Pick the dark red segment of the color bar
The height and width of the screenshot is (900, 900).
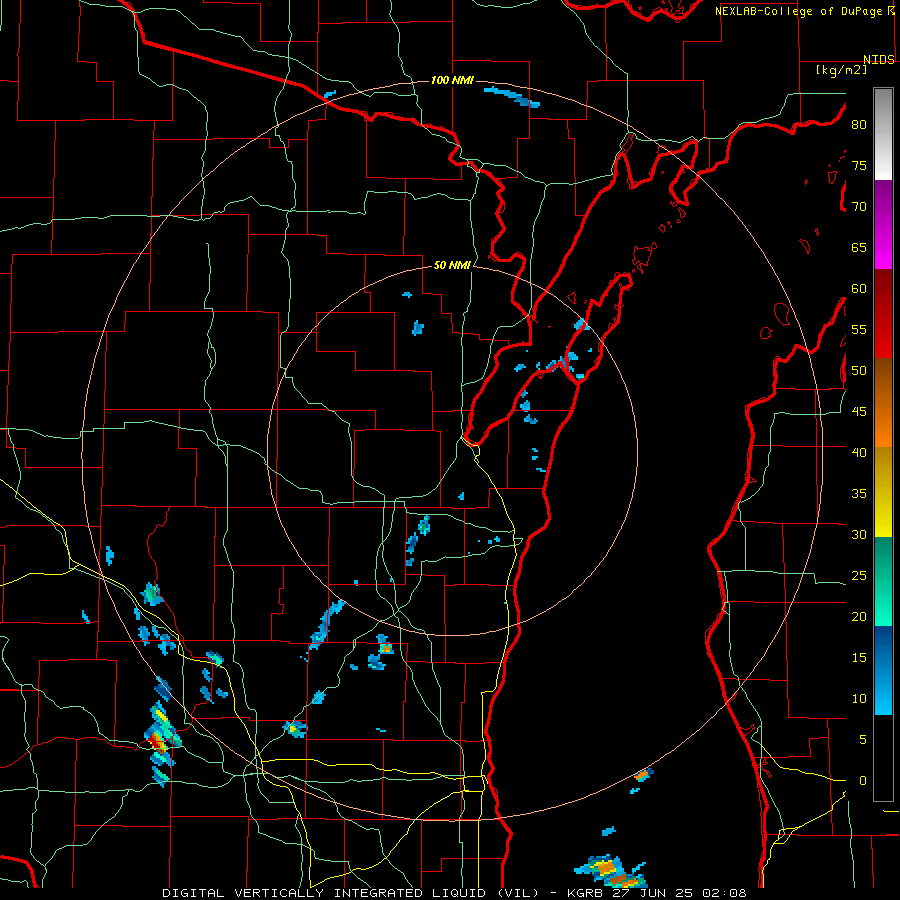coord(883,314)
